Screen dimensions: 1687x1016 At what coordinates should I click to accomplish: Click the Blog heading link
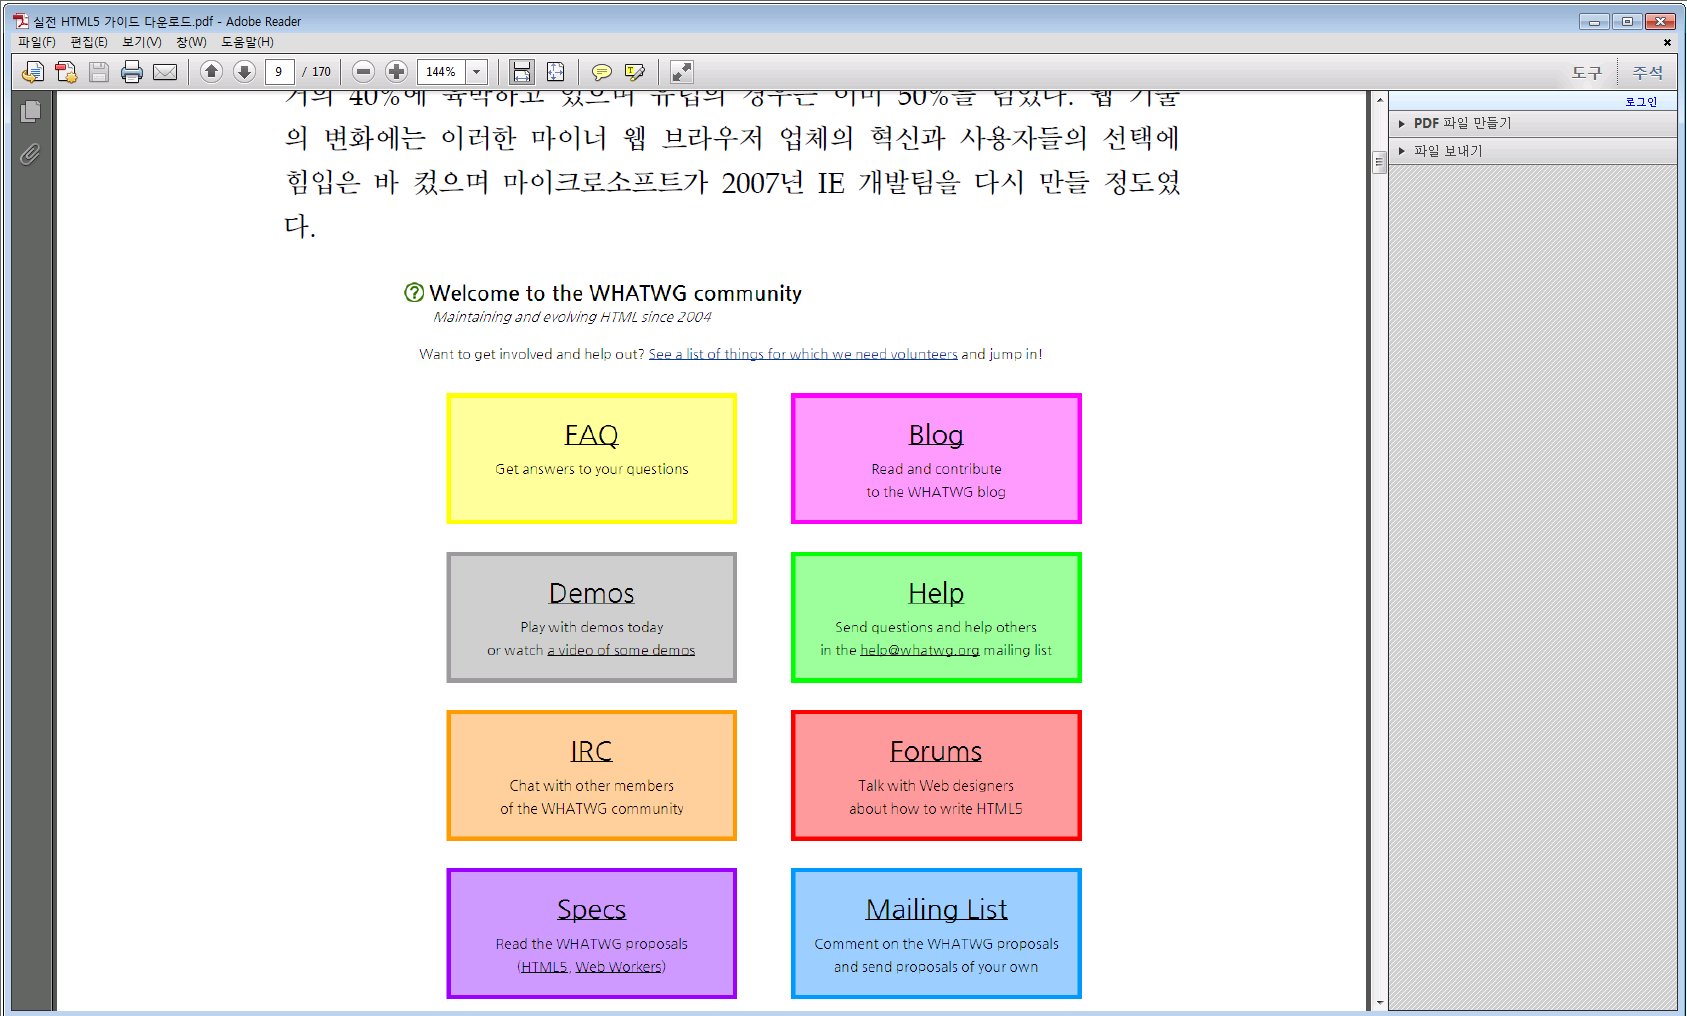[x=936, y=435]
